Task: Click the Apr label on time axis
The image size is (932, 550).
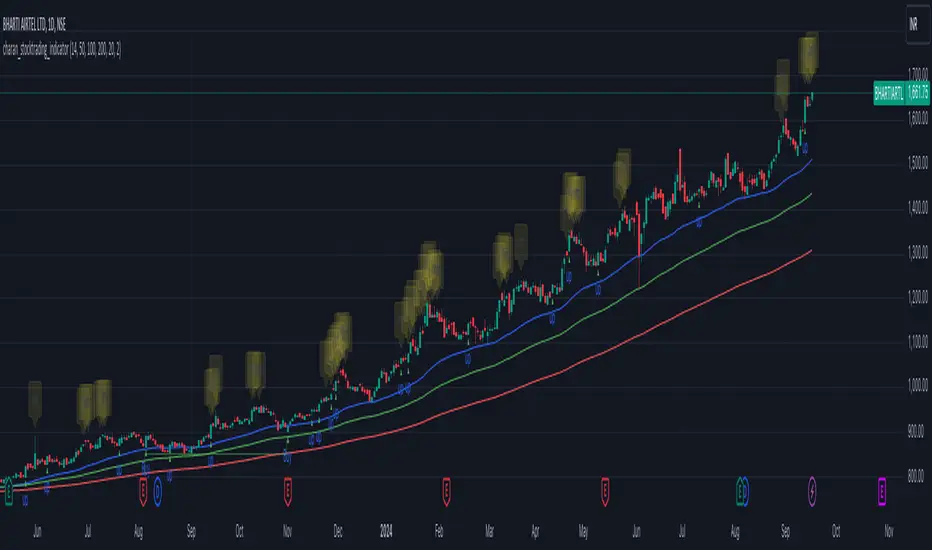Action: [x=535, y=532]
